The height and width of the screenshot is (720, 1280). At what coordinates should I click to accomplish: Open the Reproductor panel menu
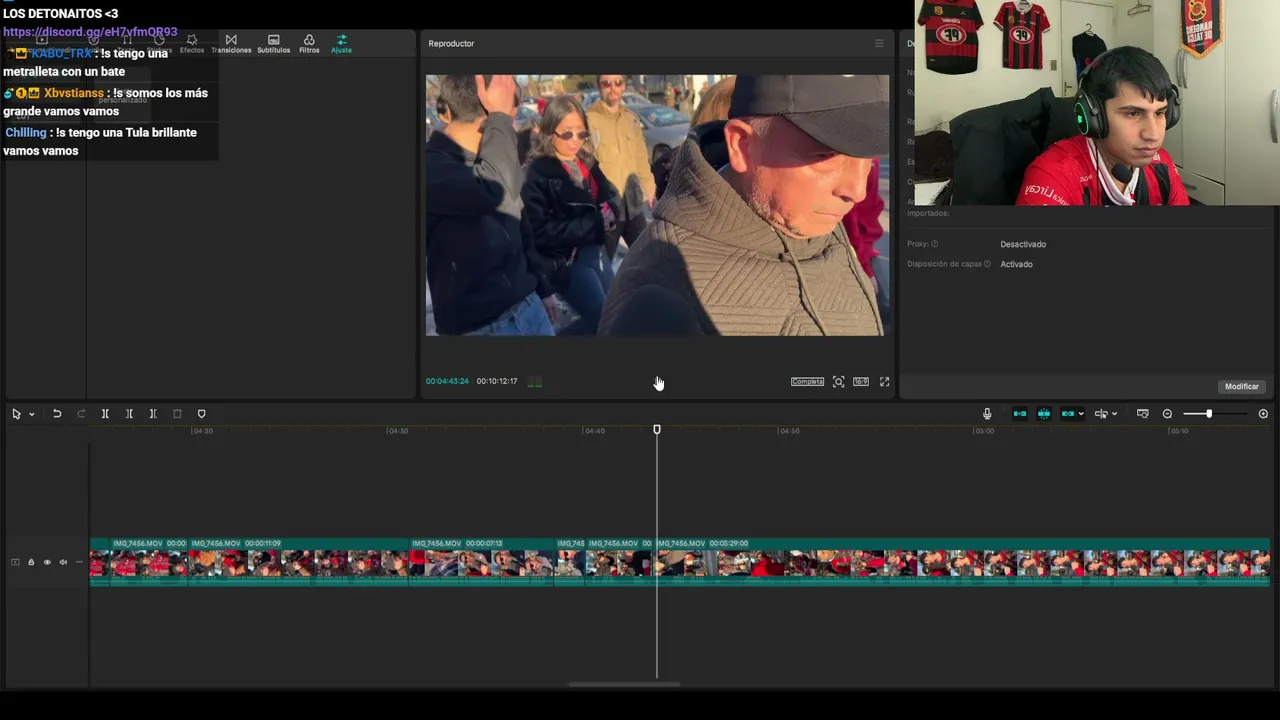879,43
